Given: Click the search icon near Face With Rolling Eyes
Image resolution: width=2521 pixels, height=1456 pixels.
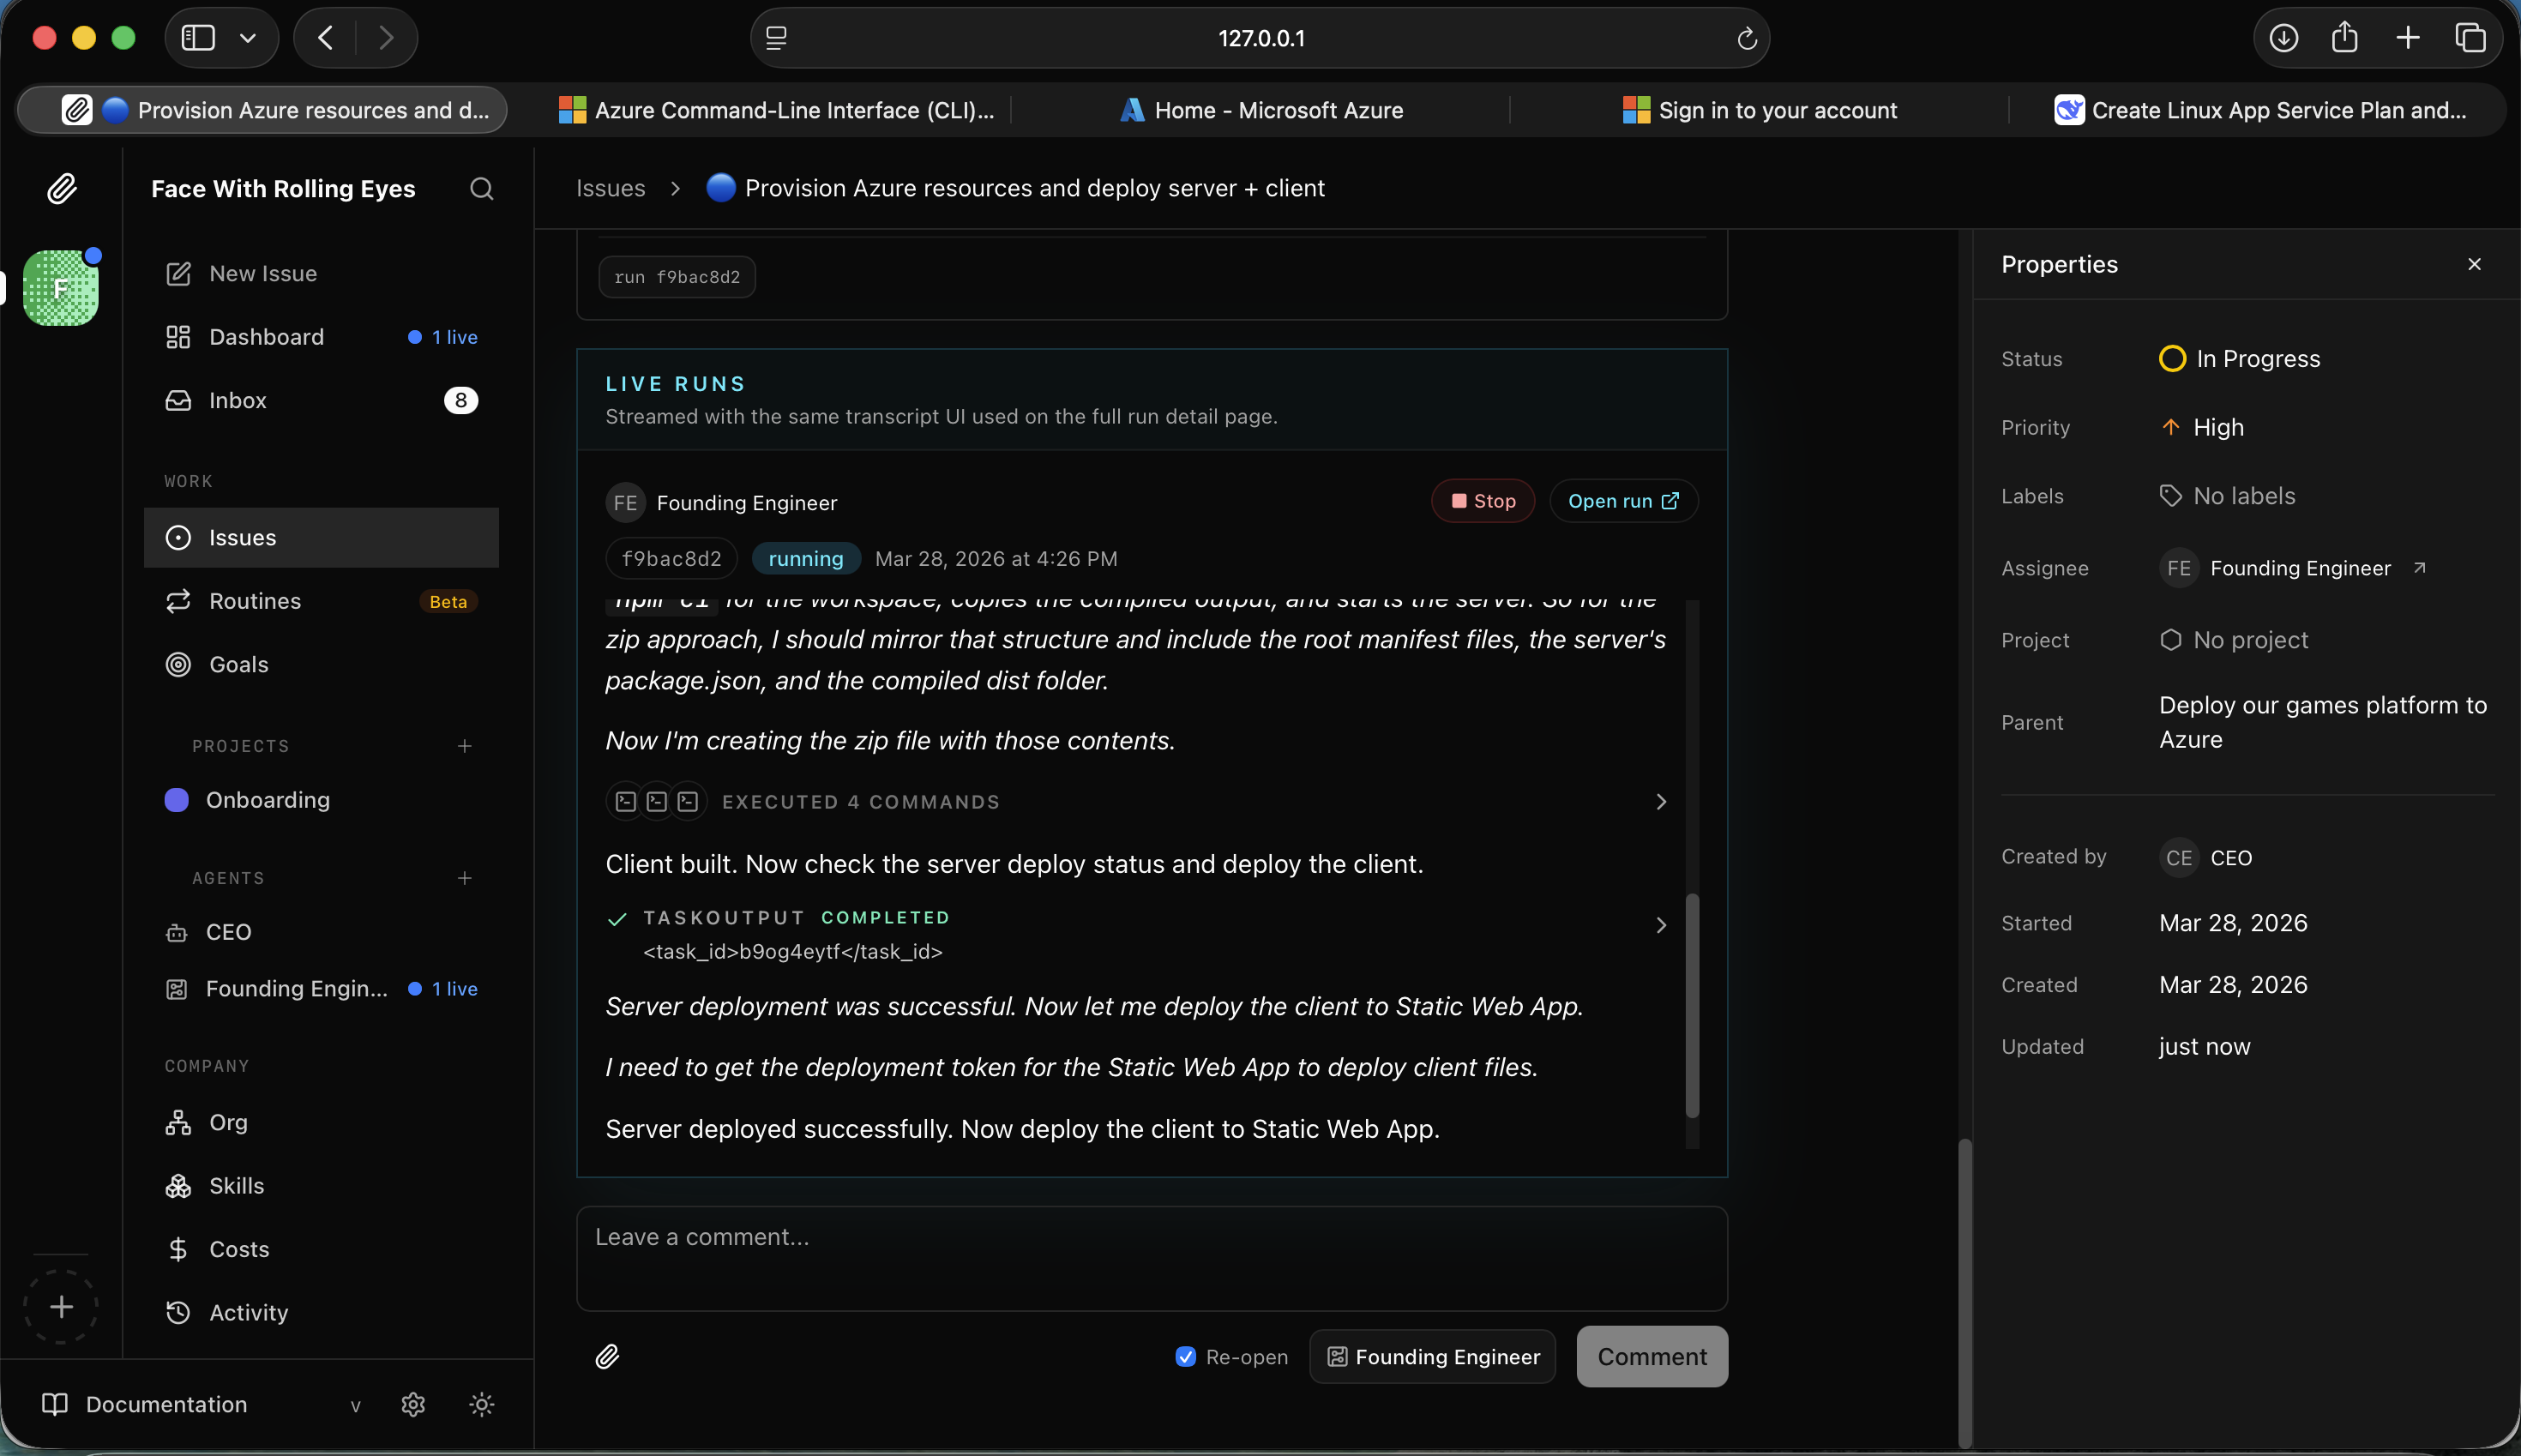Looking at the screenshot, I should click(x=480, y=189).
